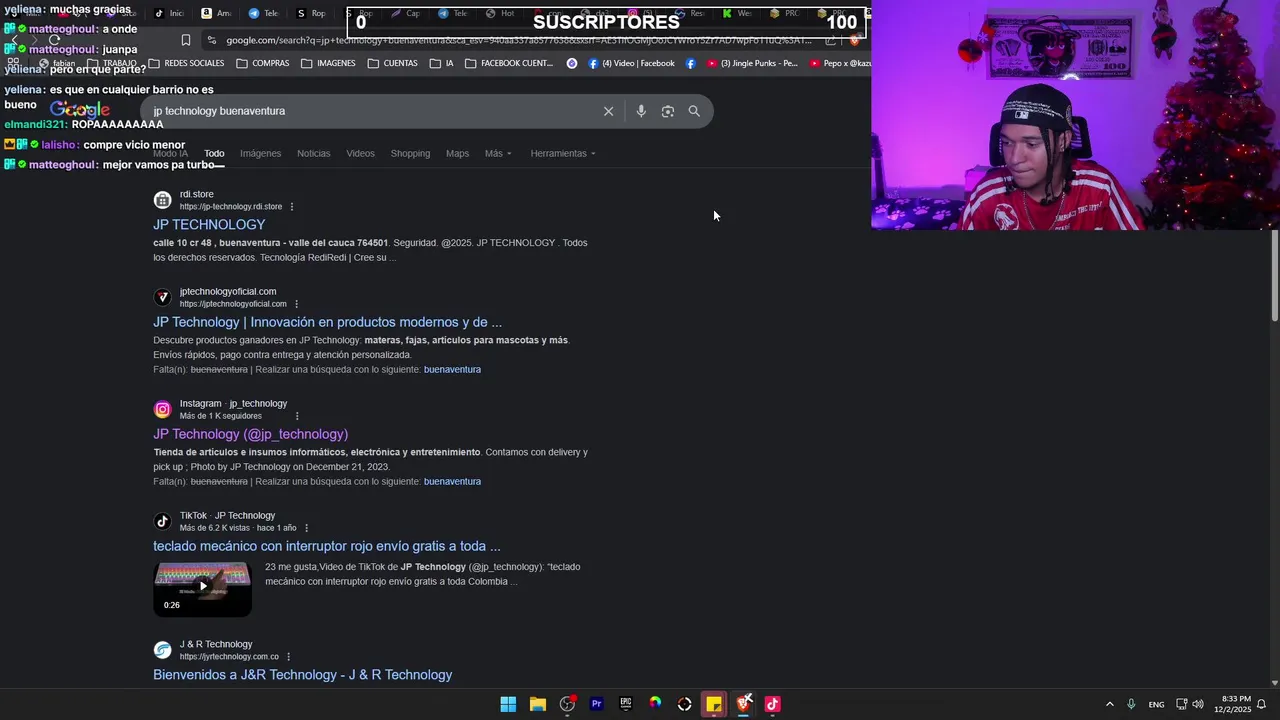This screenshot has width=1280, height=720.
Task: Open REDES SOCIALES bookmarks folder
Action: click(186, 63)
